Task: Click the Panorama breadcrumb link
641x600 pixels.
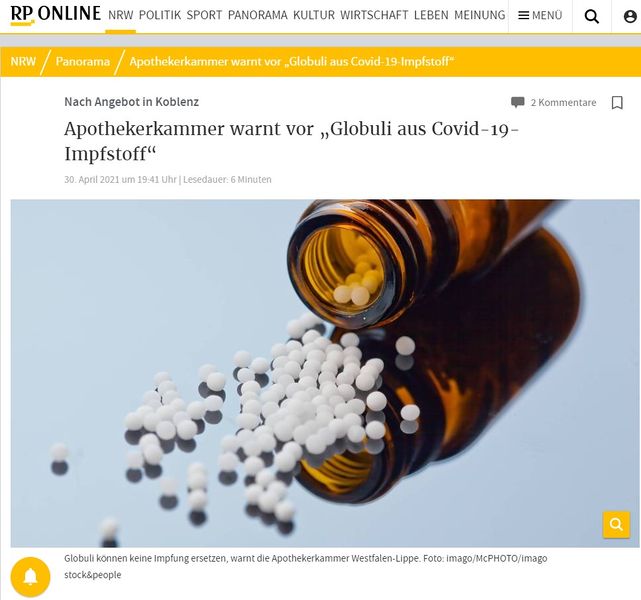Action: pos(83,62)
